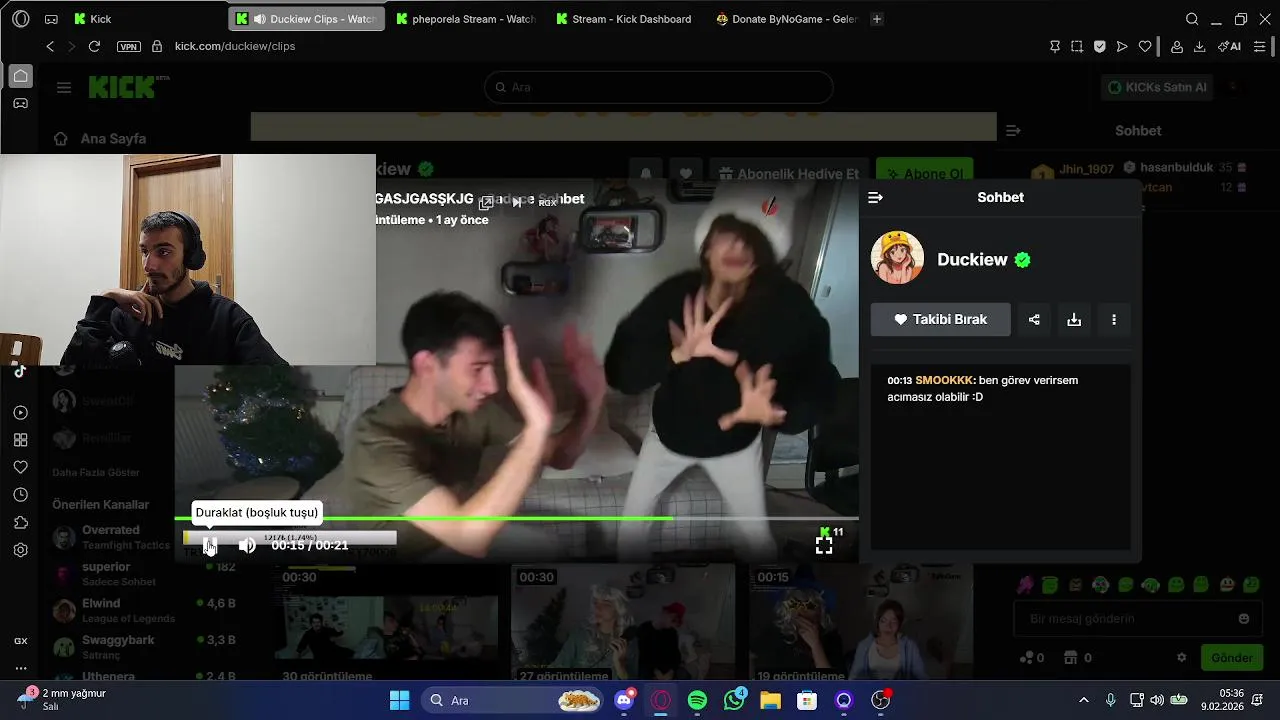Click SMOOKKK username in clip chat
1280x720 pixels.
click(944, 380)
